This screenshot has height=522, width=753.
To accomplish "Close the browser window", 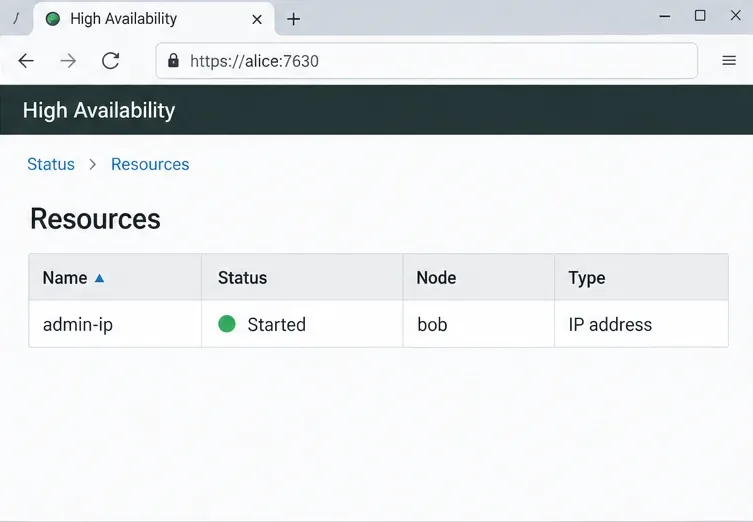I will click(735, 15).
